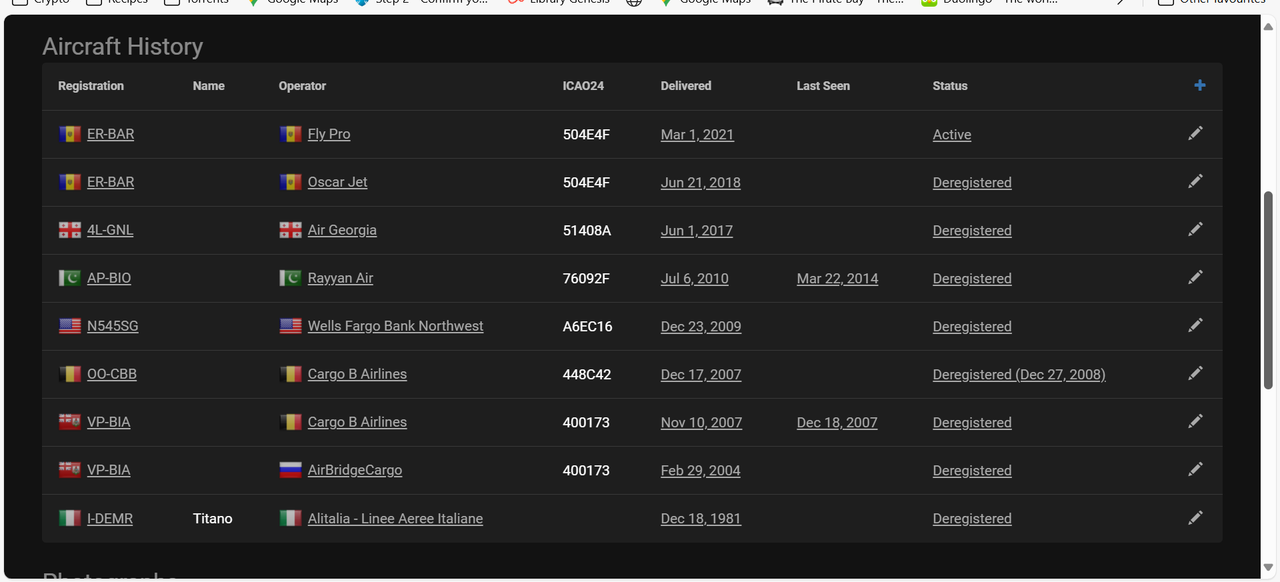Screen dimensions: 1280x582
Task: Click pencil icon for Alitalia row
Action: 1195,517
